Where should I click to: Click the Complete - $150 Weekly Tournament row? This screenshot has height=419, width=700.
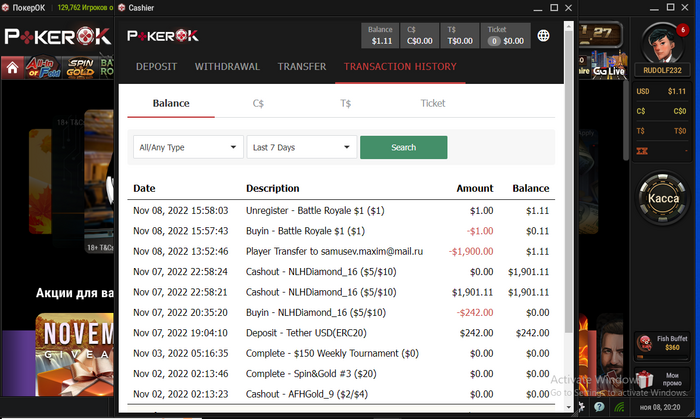point(341,353)
